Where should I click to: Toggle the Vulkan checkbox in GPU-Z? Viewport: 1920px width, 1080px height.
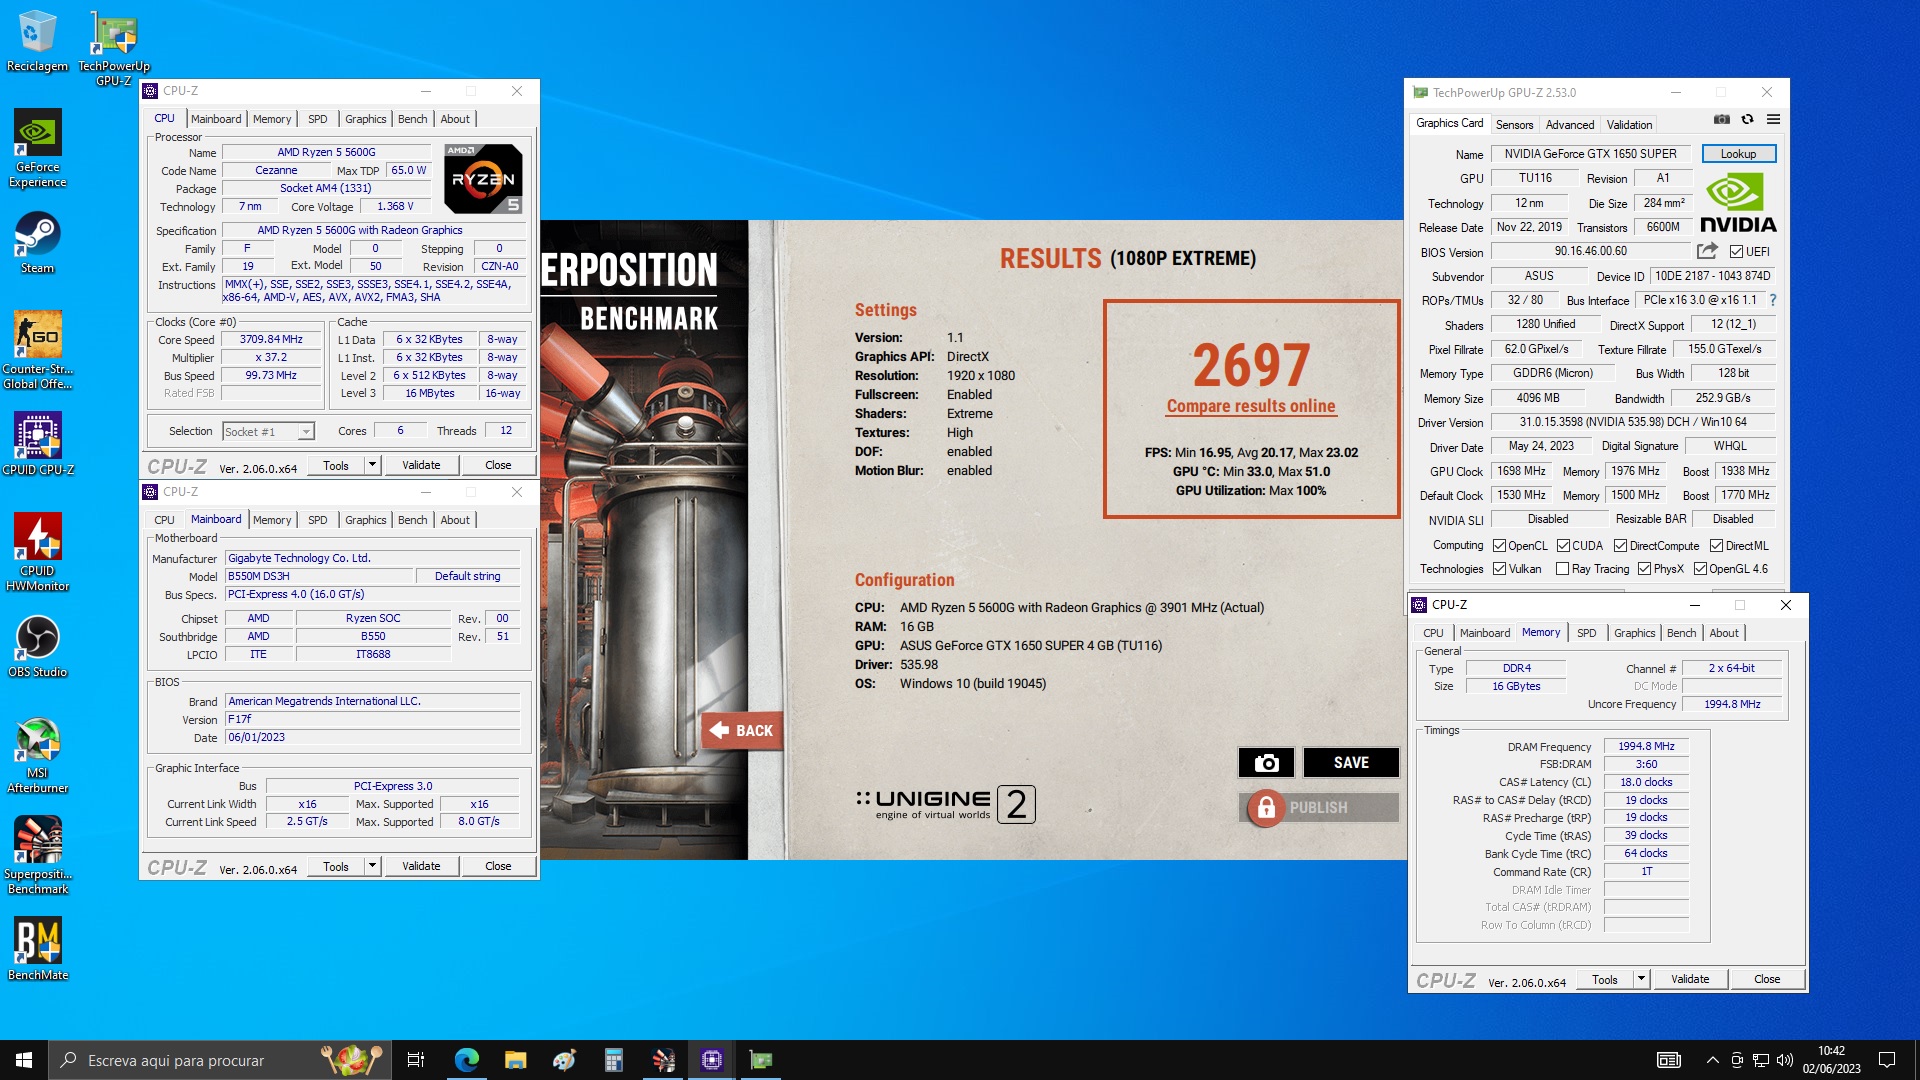pyautogui.click(x=1499, y=569)
